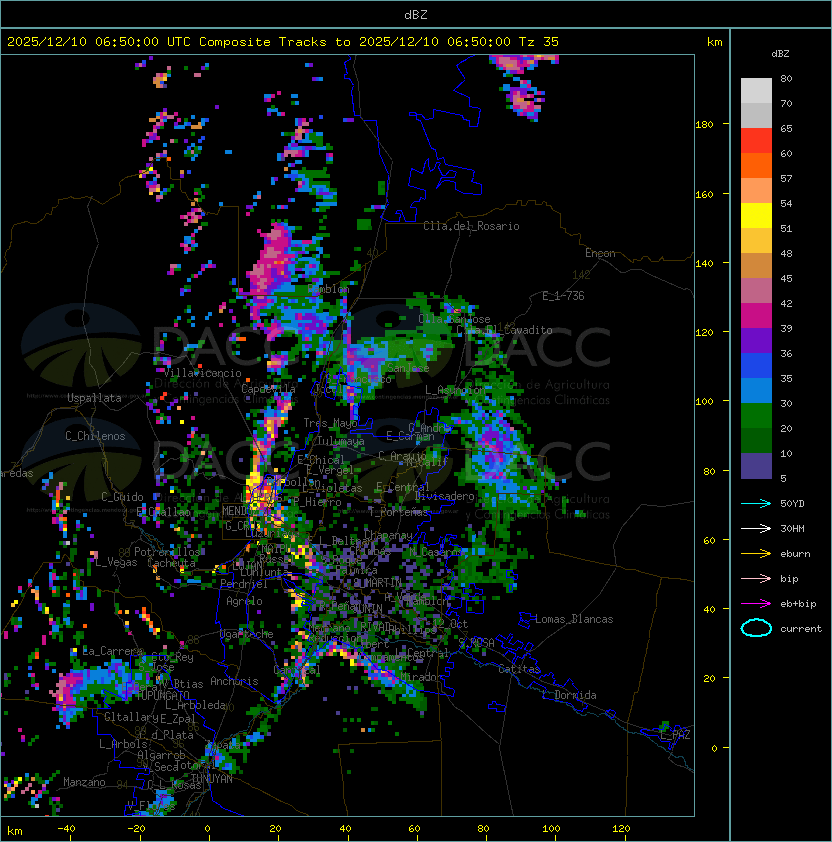Click the mauve 42-45 dBZ swatch

[x=756, y=291]
